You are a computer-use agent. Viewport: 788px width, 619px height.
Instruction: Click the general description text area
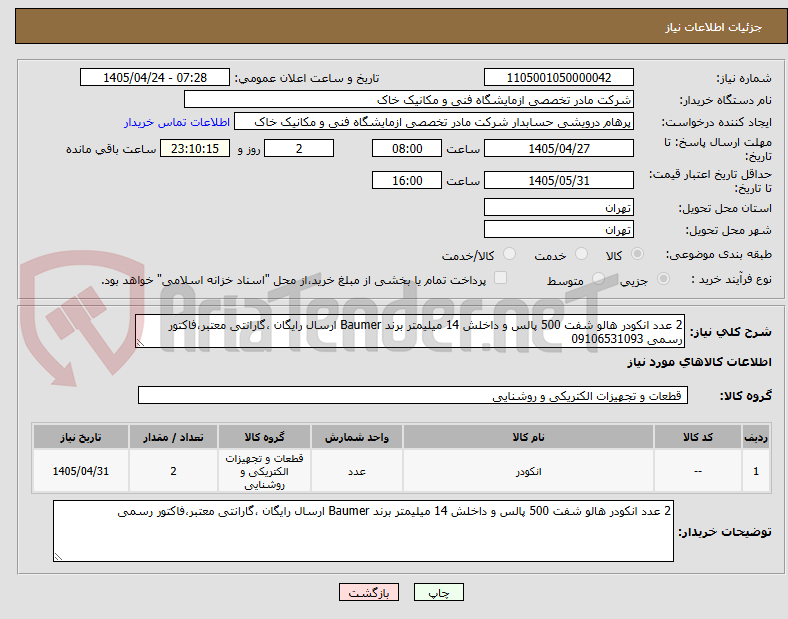[x=410, y=332]
